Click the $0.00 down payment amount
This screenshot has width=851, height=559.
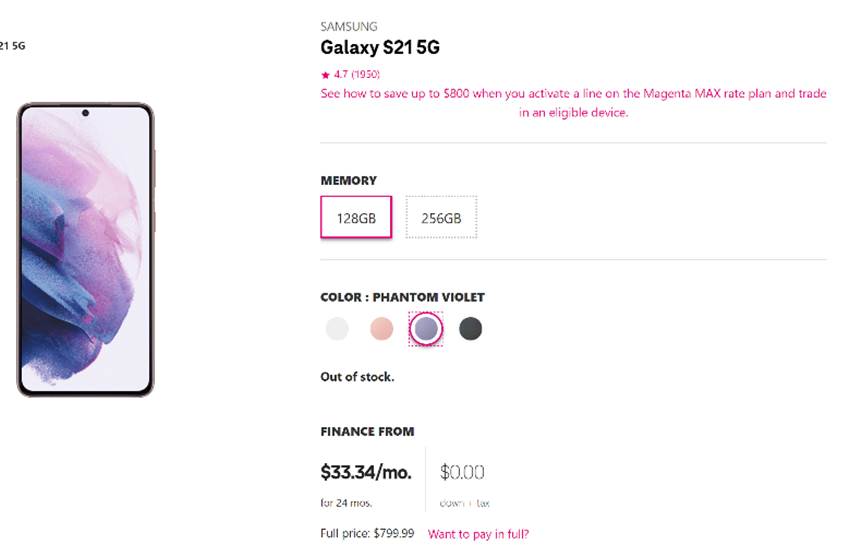click(x=462, y=472)
